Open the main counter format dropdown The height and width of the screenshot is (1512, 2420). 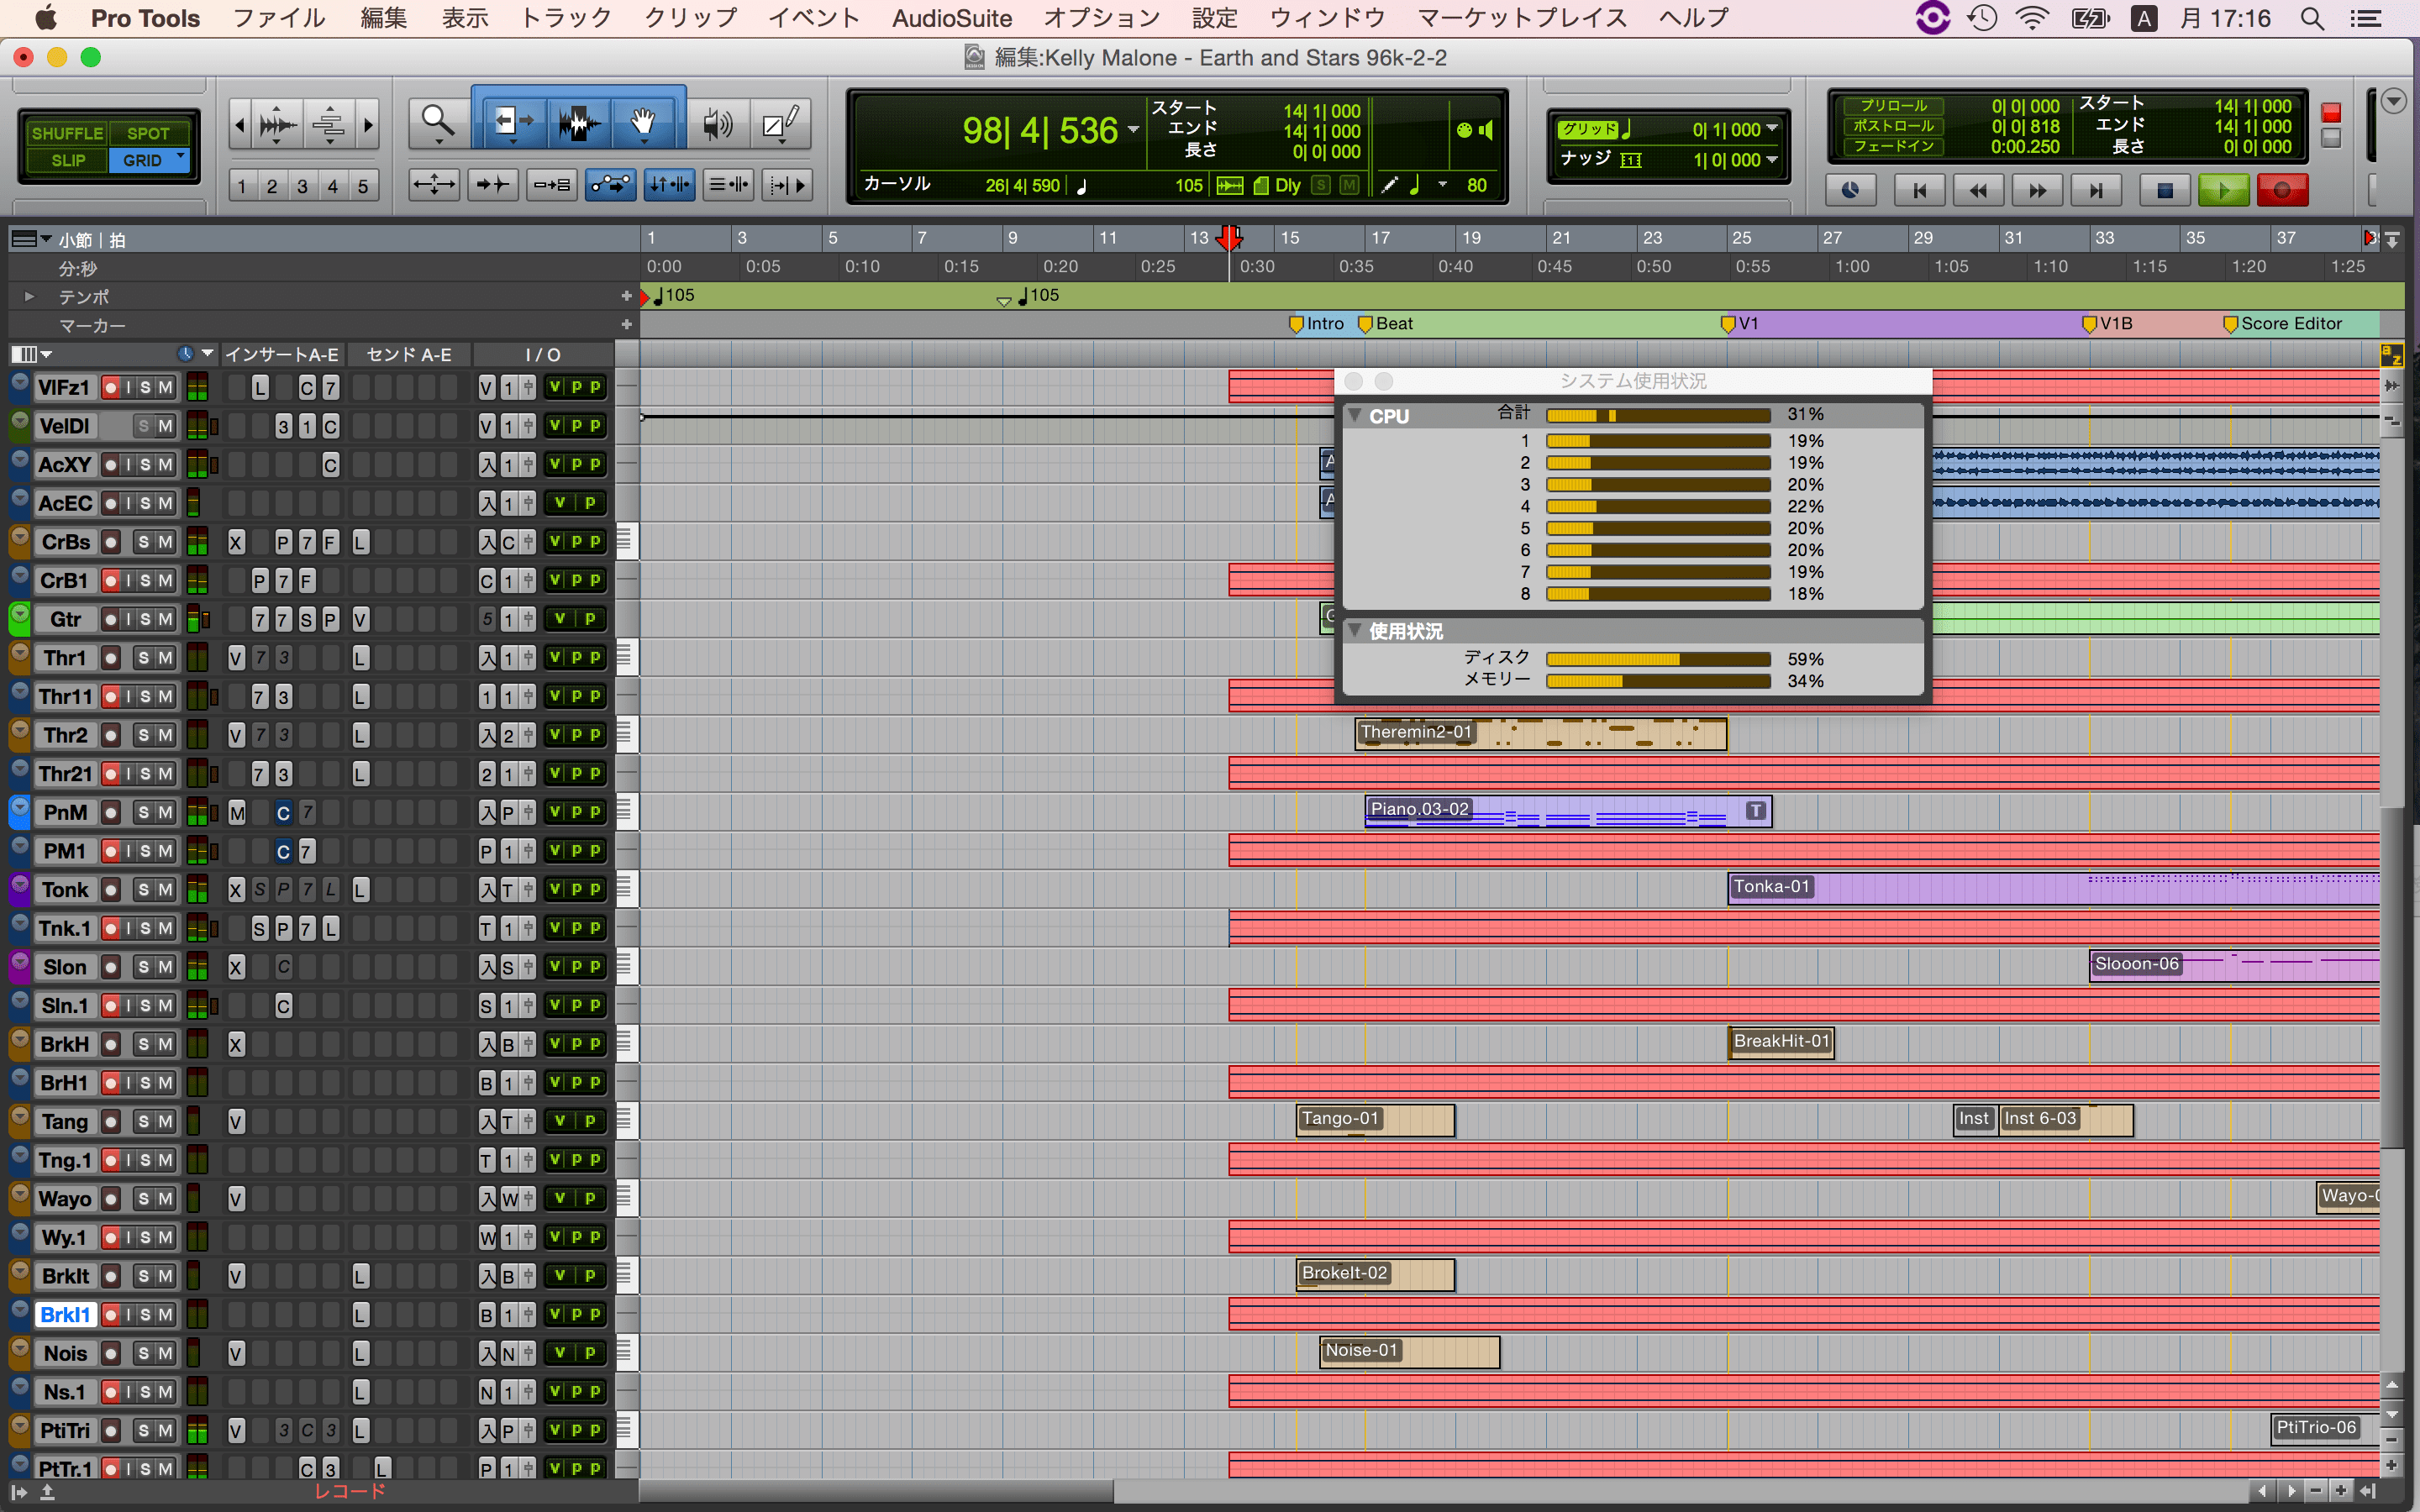click(x=1134, y=130)
